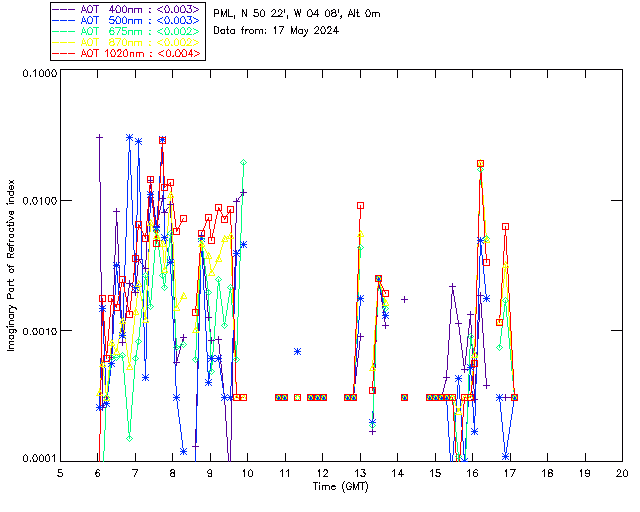
Task: Click the AOT 870nm legend entry
Action: click(x=126, y=42)
